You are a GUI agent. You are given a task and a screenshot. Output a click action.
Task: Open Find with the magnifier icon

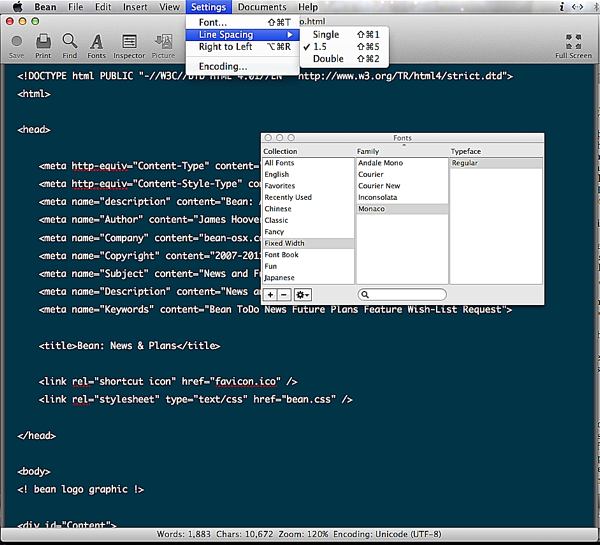[x=70, y=46]
